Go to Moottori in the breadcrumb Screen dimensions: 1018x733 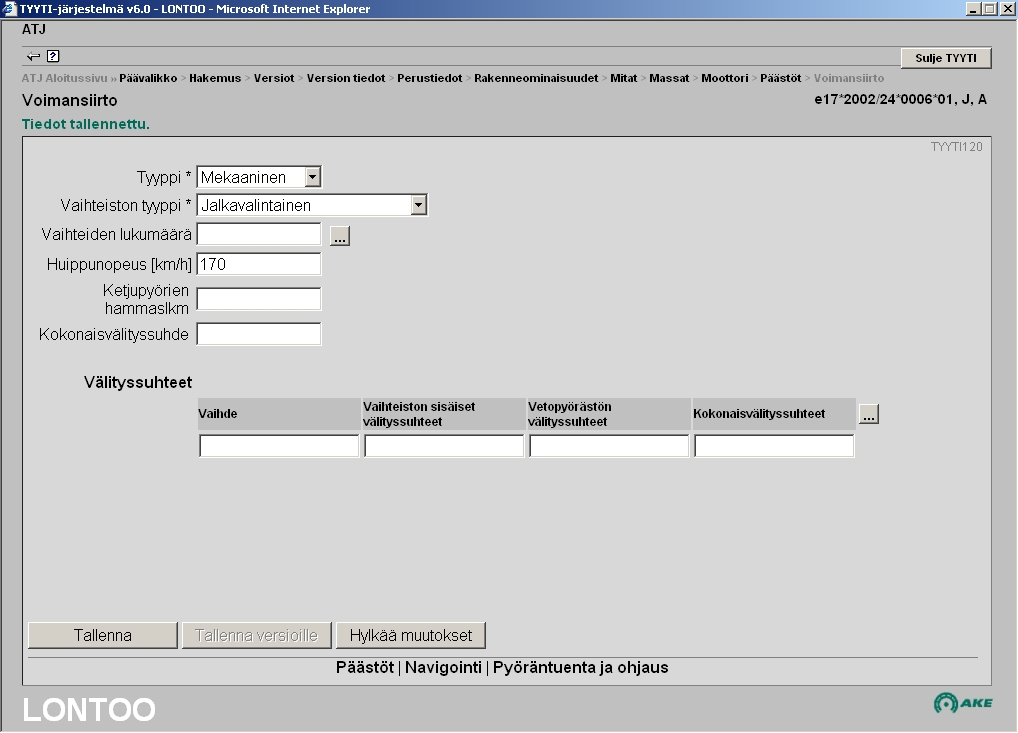(x=725, y=78)
